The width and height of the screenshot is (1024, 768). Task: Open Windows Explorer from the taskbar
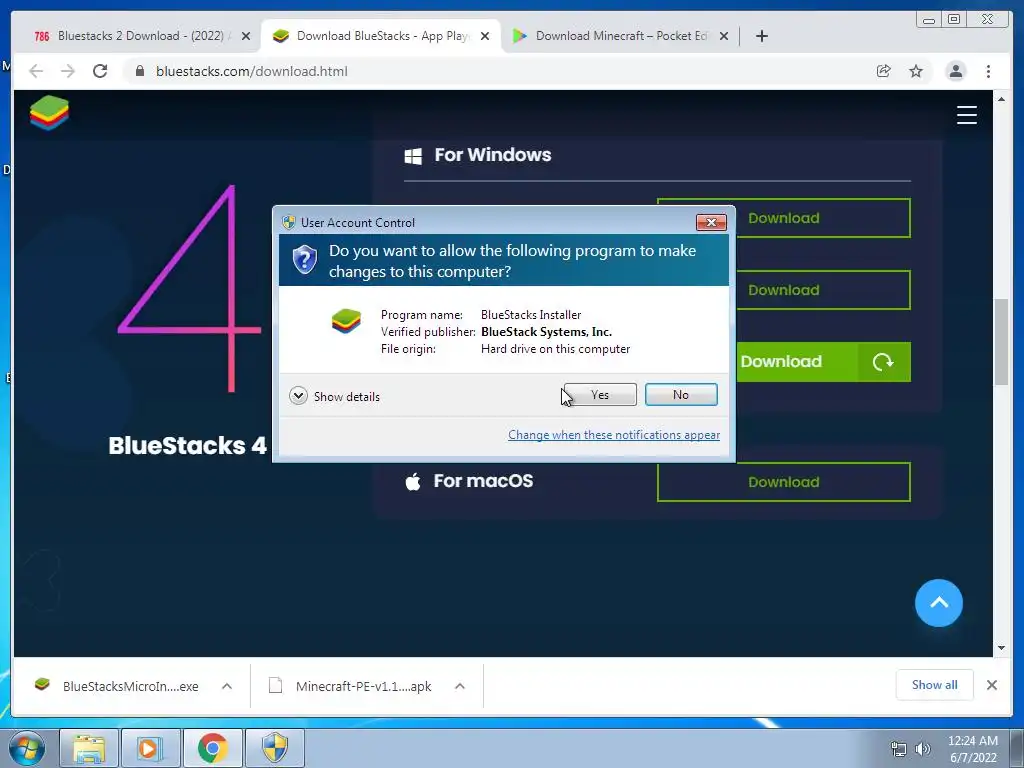click(89, 748)
